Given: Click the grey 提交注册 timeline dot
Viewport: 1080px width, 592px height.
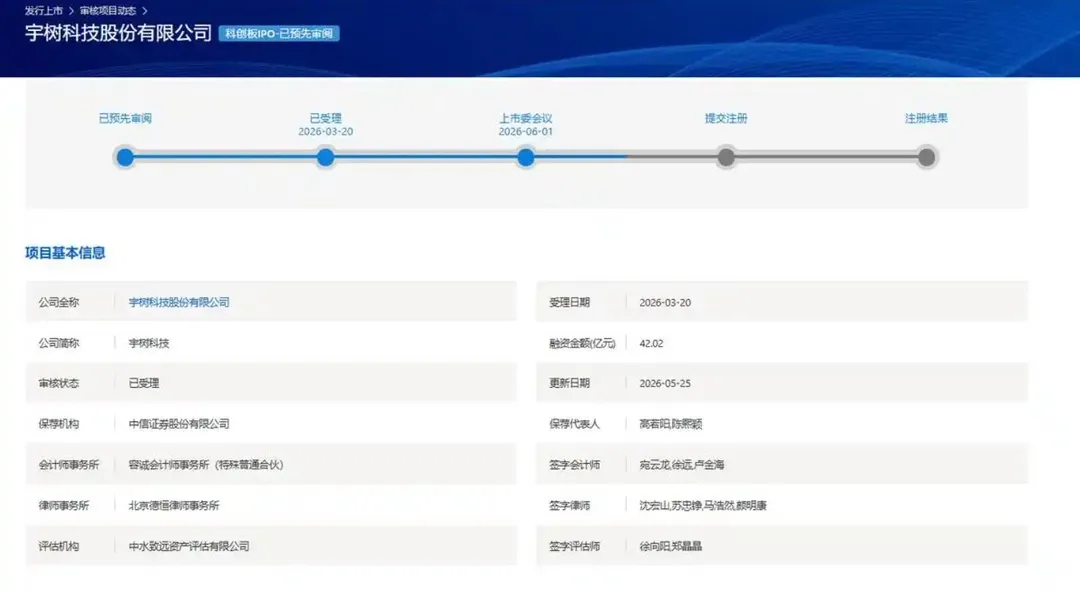Looking at the screenshot, I should (726, 157).
